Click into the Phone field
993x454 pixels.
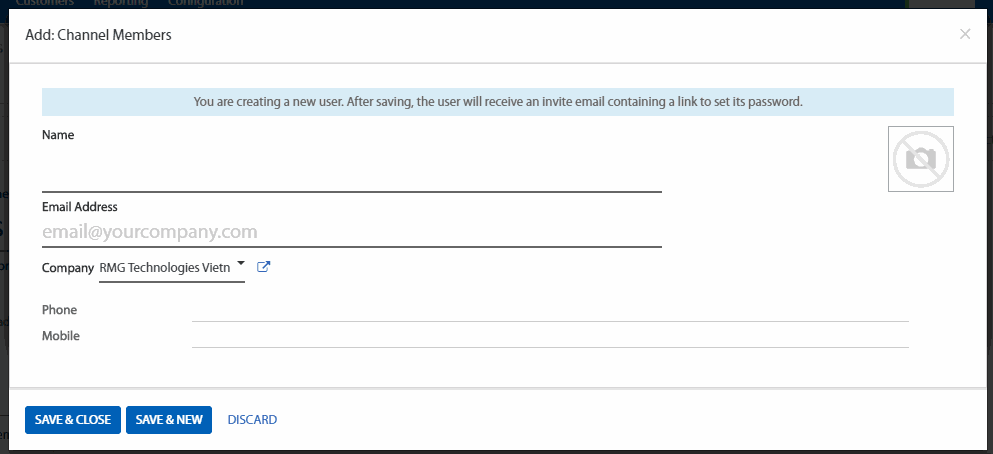point(549,310)
